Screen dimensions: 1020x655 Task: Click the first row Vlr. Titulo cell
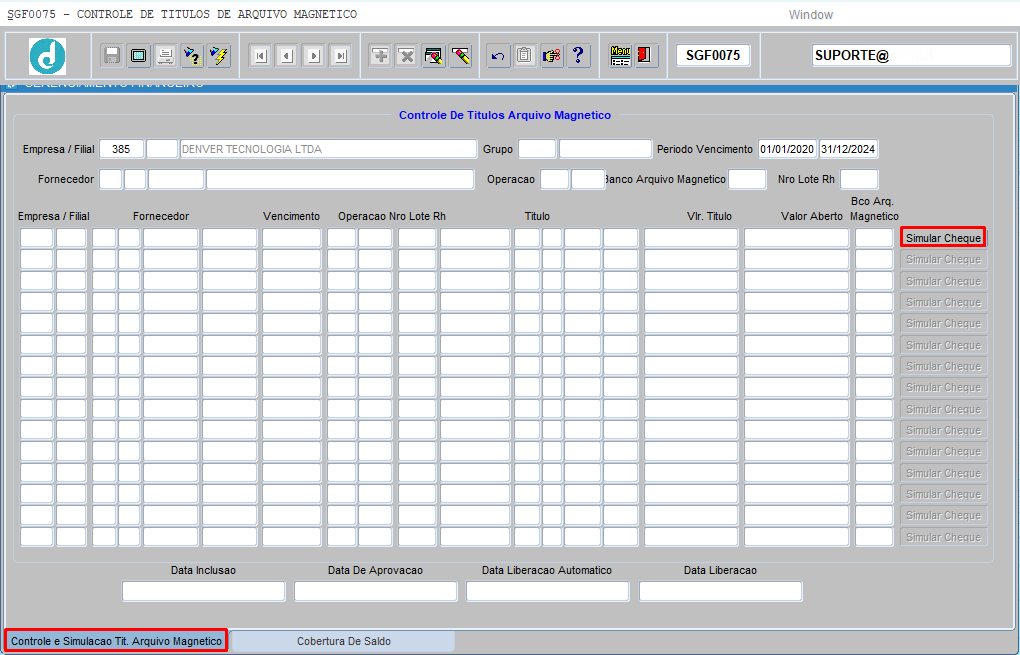coord(691,237)
